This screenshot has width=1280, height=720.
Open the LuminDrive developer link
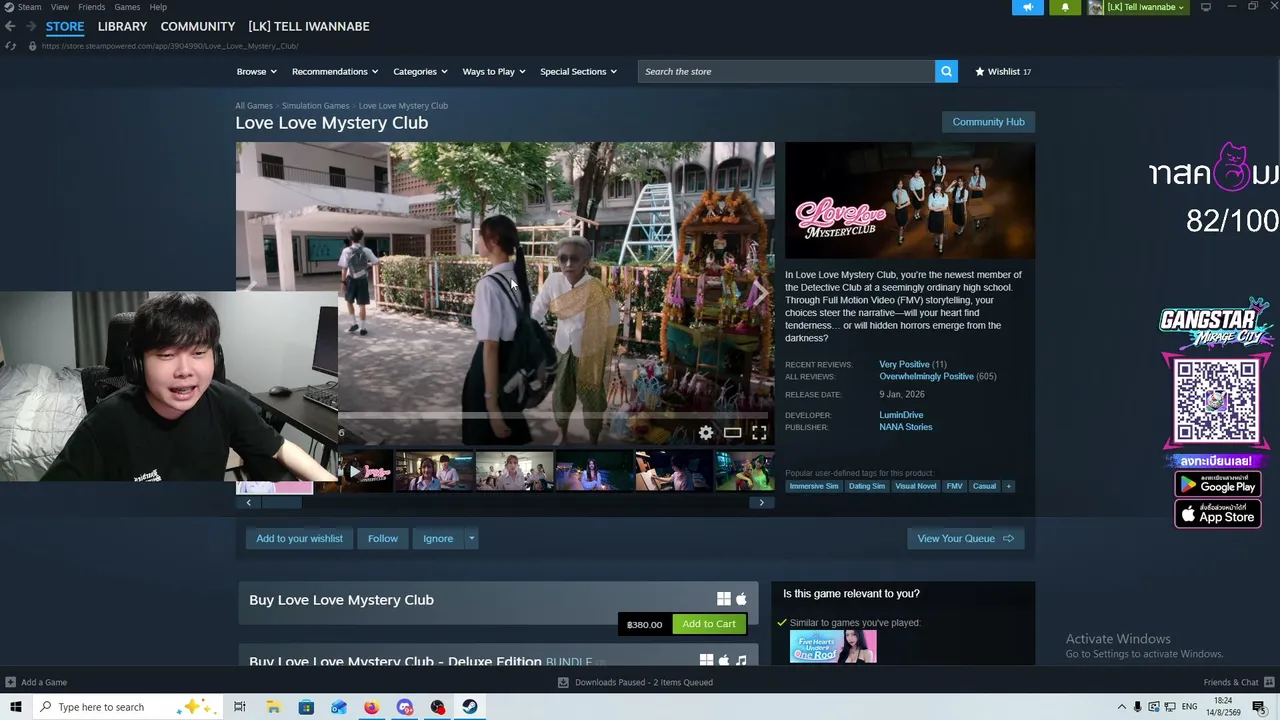(901, 415)
